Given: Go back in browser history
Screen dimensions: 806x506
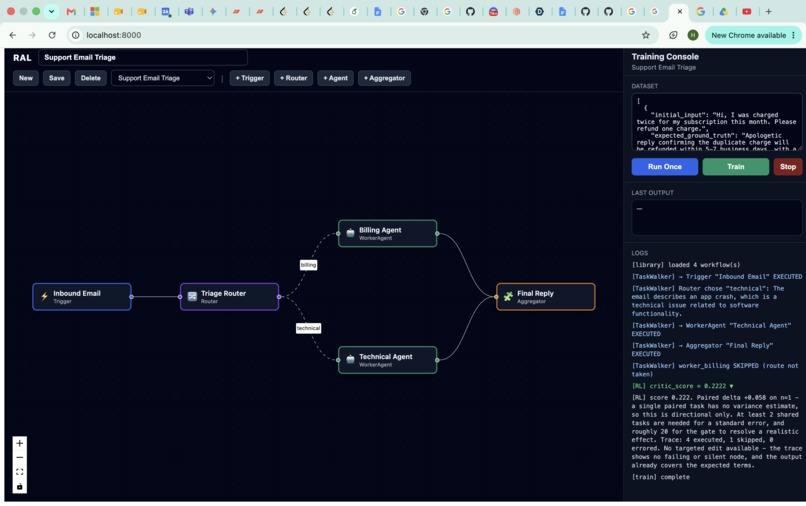Looking at the screenshot, I should click(13, 35).
